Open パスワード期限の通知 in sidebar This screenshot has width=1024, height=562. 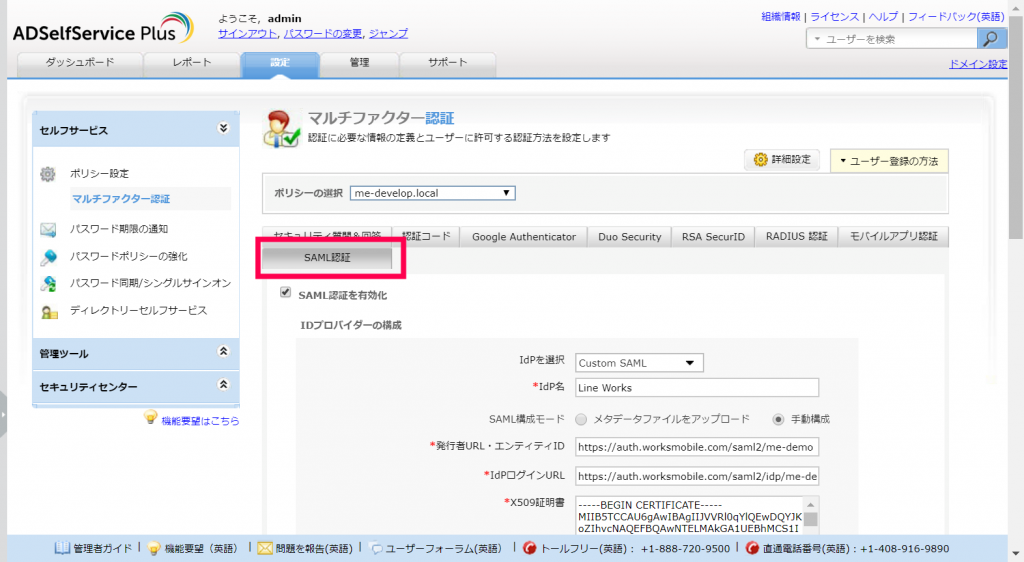(x=119, y=229)
